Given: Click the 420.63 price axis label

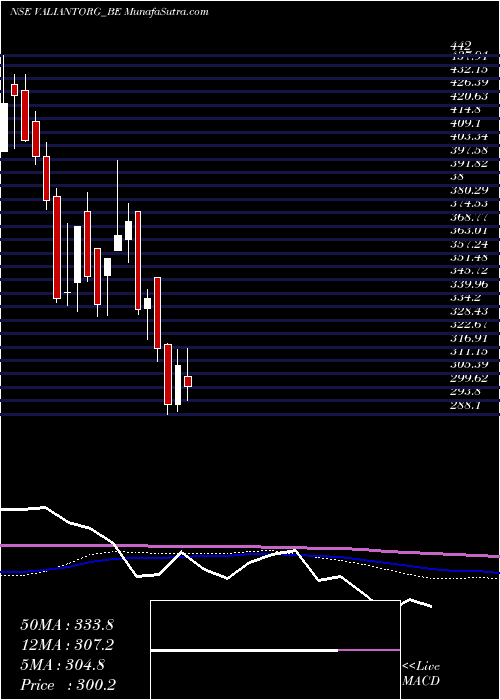Looking at the screenshot, I should (x=469, y=96).
